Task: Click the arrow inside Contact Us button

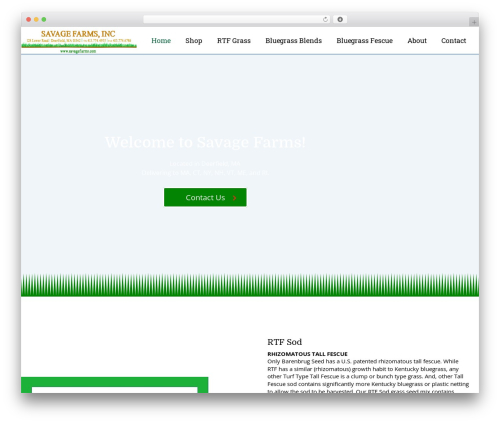Action: tap(235, 198)
